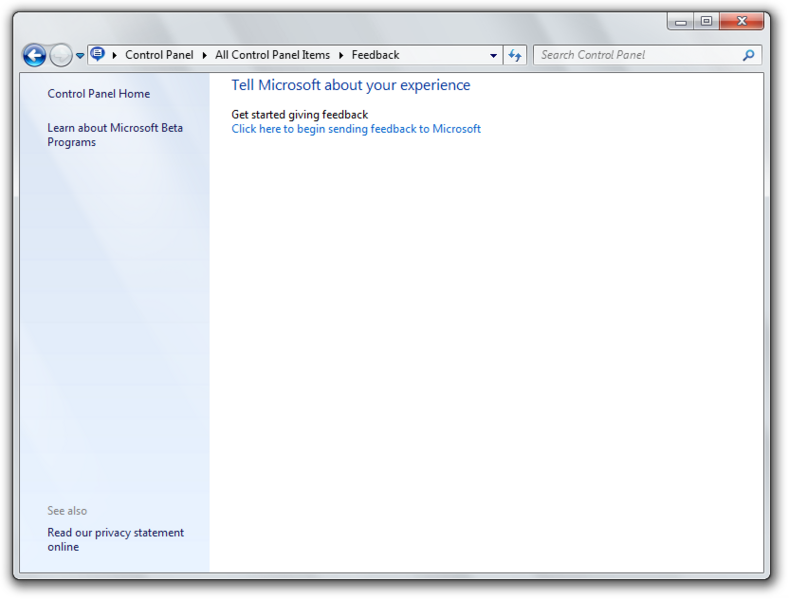This screenshot has width=789, height=599.
Task: Click the Get started giving feedback text
Action: 299,115
